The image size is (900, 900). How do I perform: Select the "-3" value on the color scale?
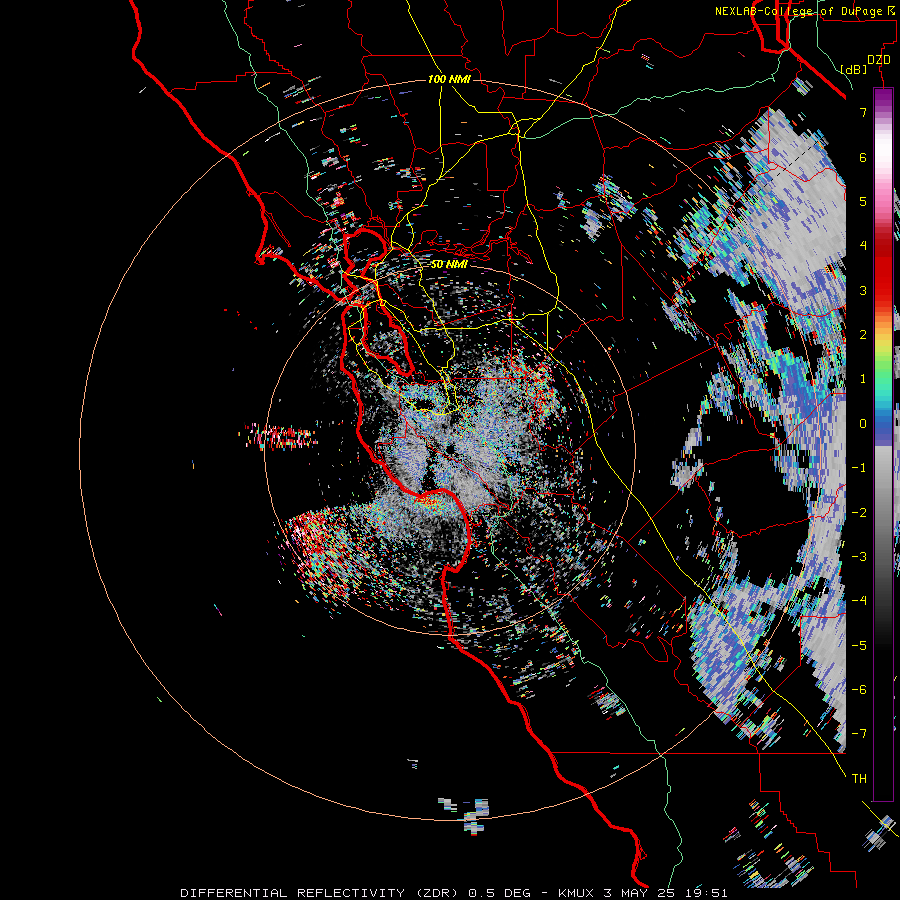point(859,556)
